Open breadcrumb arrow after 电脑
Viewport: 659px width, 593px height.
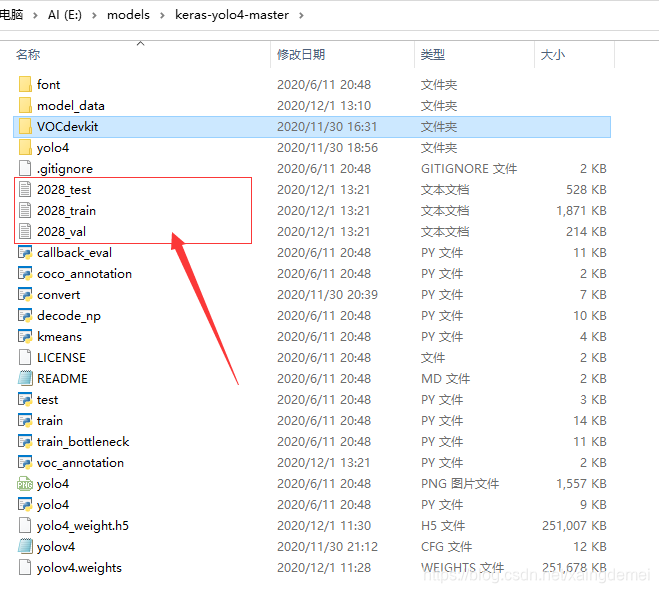35,15
